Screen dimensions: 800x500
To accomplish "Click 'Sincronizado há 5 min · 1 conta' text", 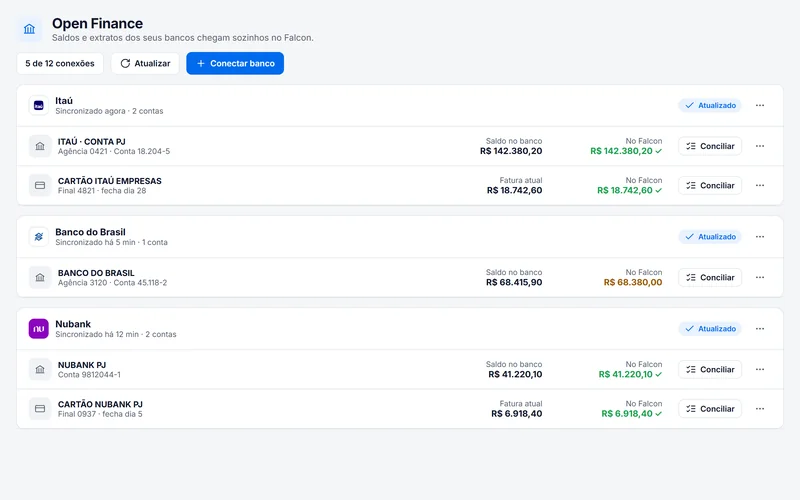I will (111, 242).
